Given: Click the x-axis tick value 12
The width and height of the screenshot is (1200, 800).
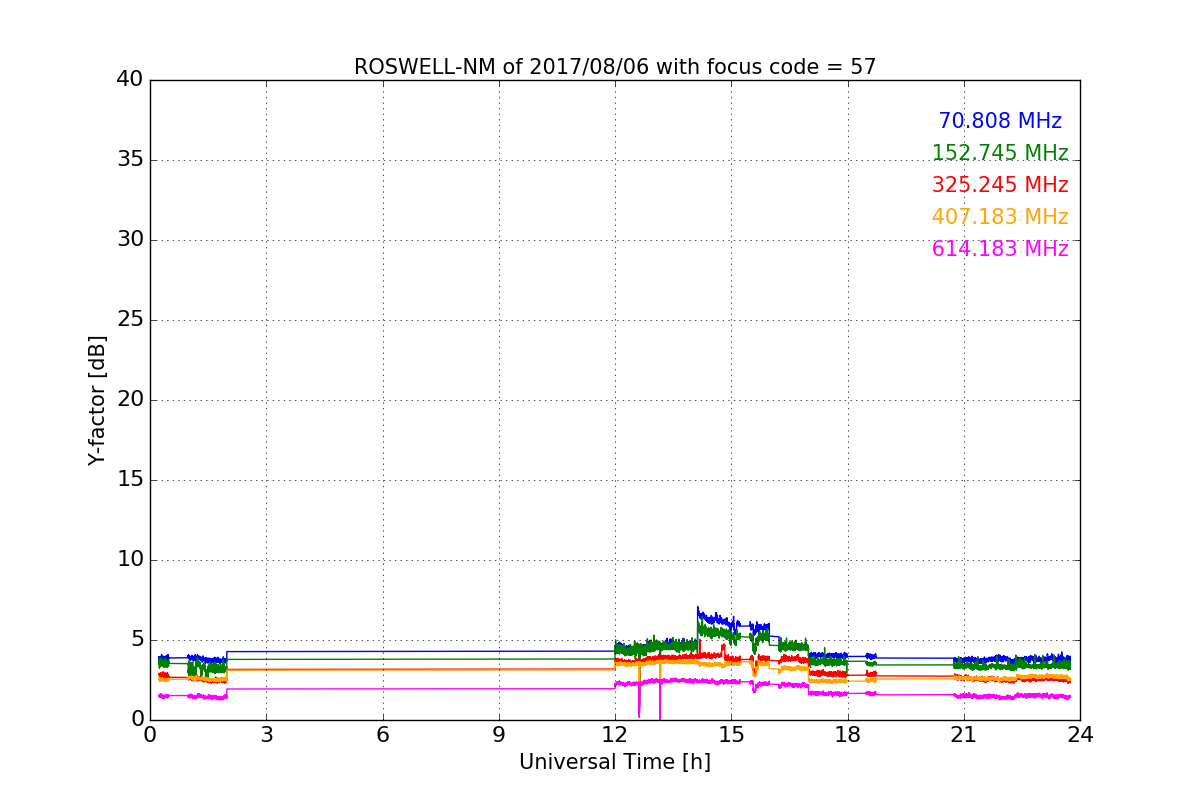Looking at the screenshot, I should [x=615, y=735].
